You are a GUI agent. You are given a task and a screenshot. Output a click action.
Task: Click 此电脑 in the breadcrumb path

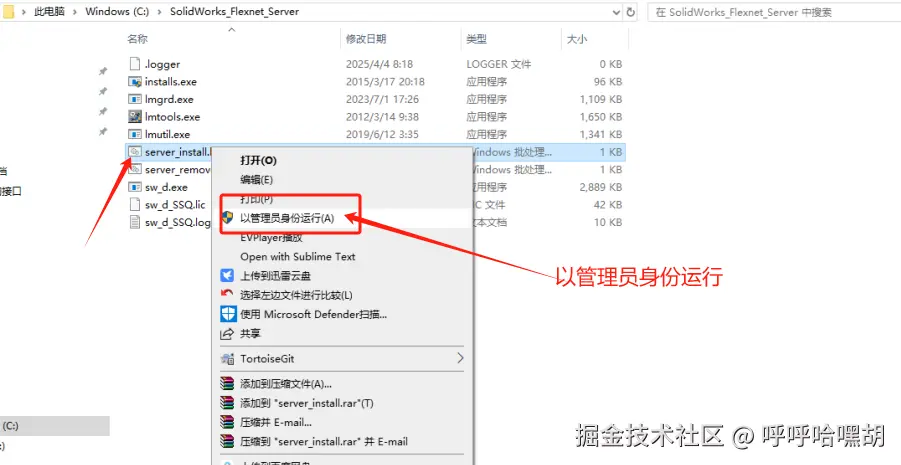pyautogui.click(x=50, y=11)
